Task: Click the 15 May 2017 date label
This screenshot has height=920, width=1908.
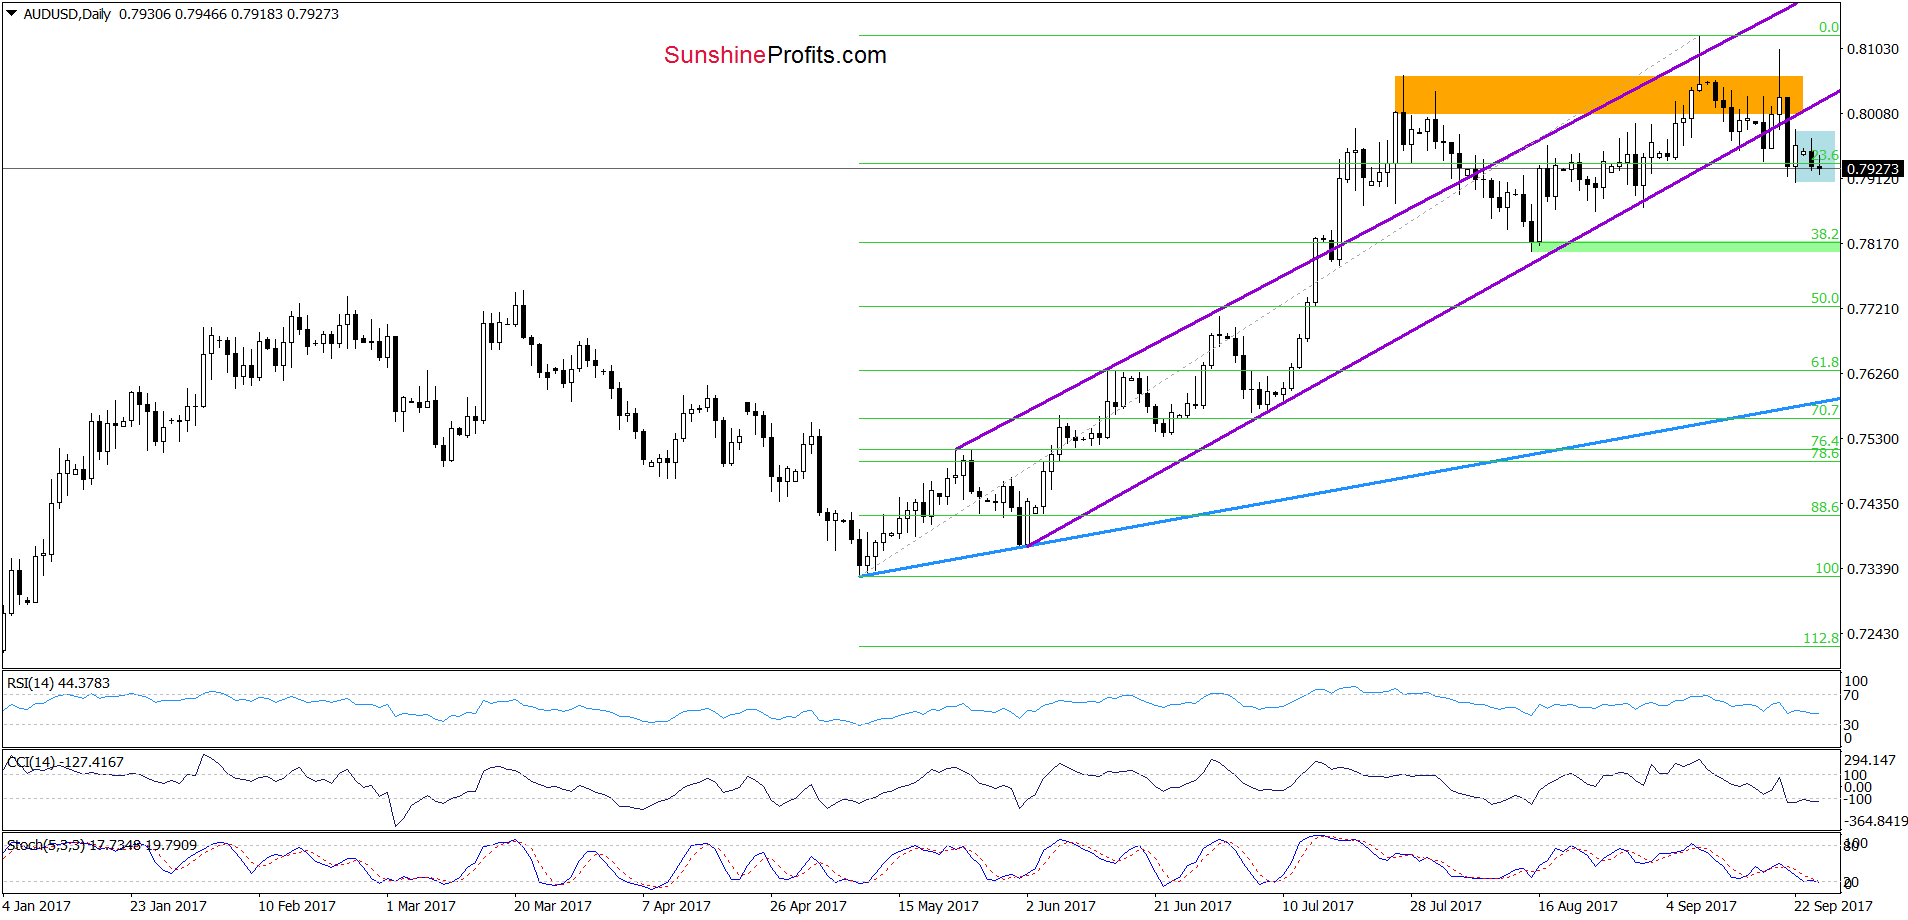Action: pos(938,906)
